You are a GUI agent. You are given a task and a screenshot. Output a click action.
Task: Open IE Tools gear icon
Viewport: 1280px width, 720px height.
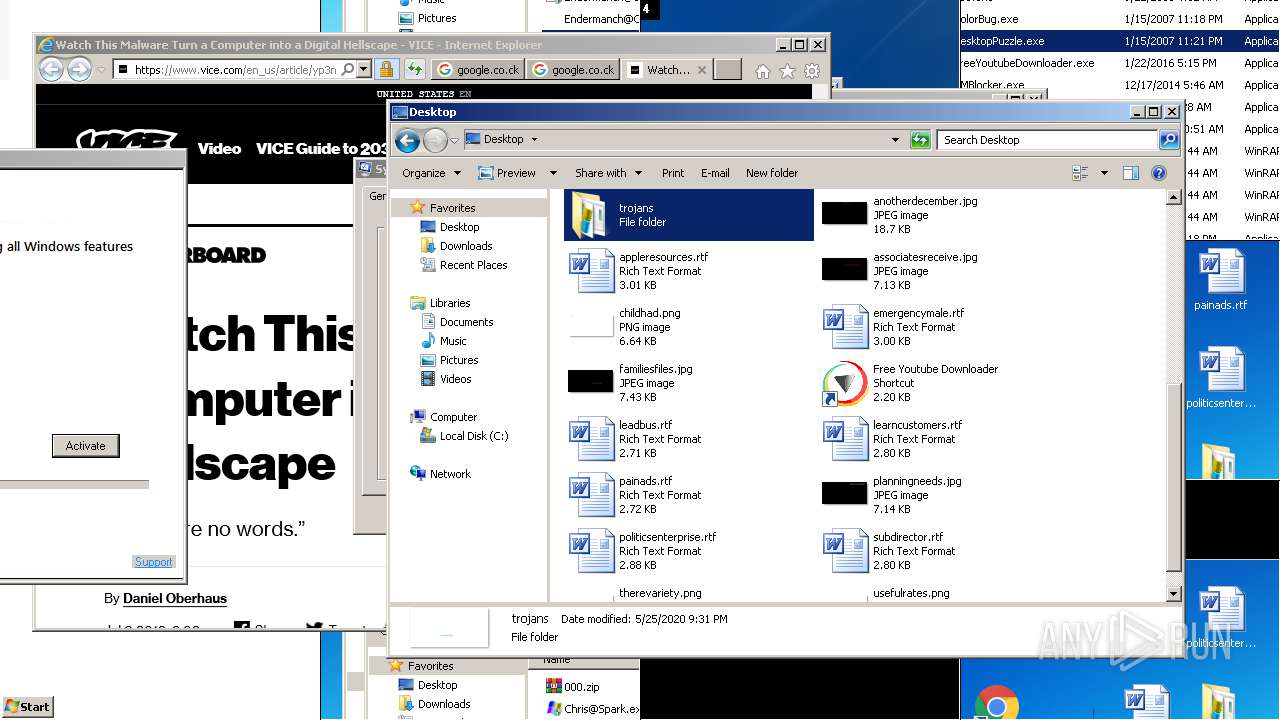[x=812, y=71]
